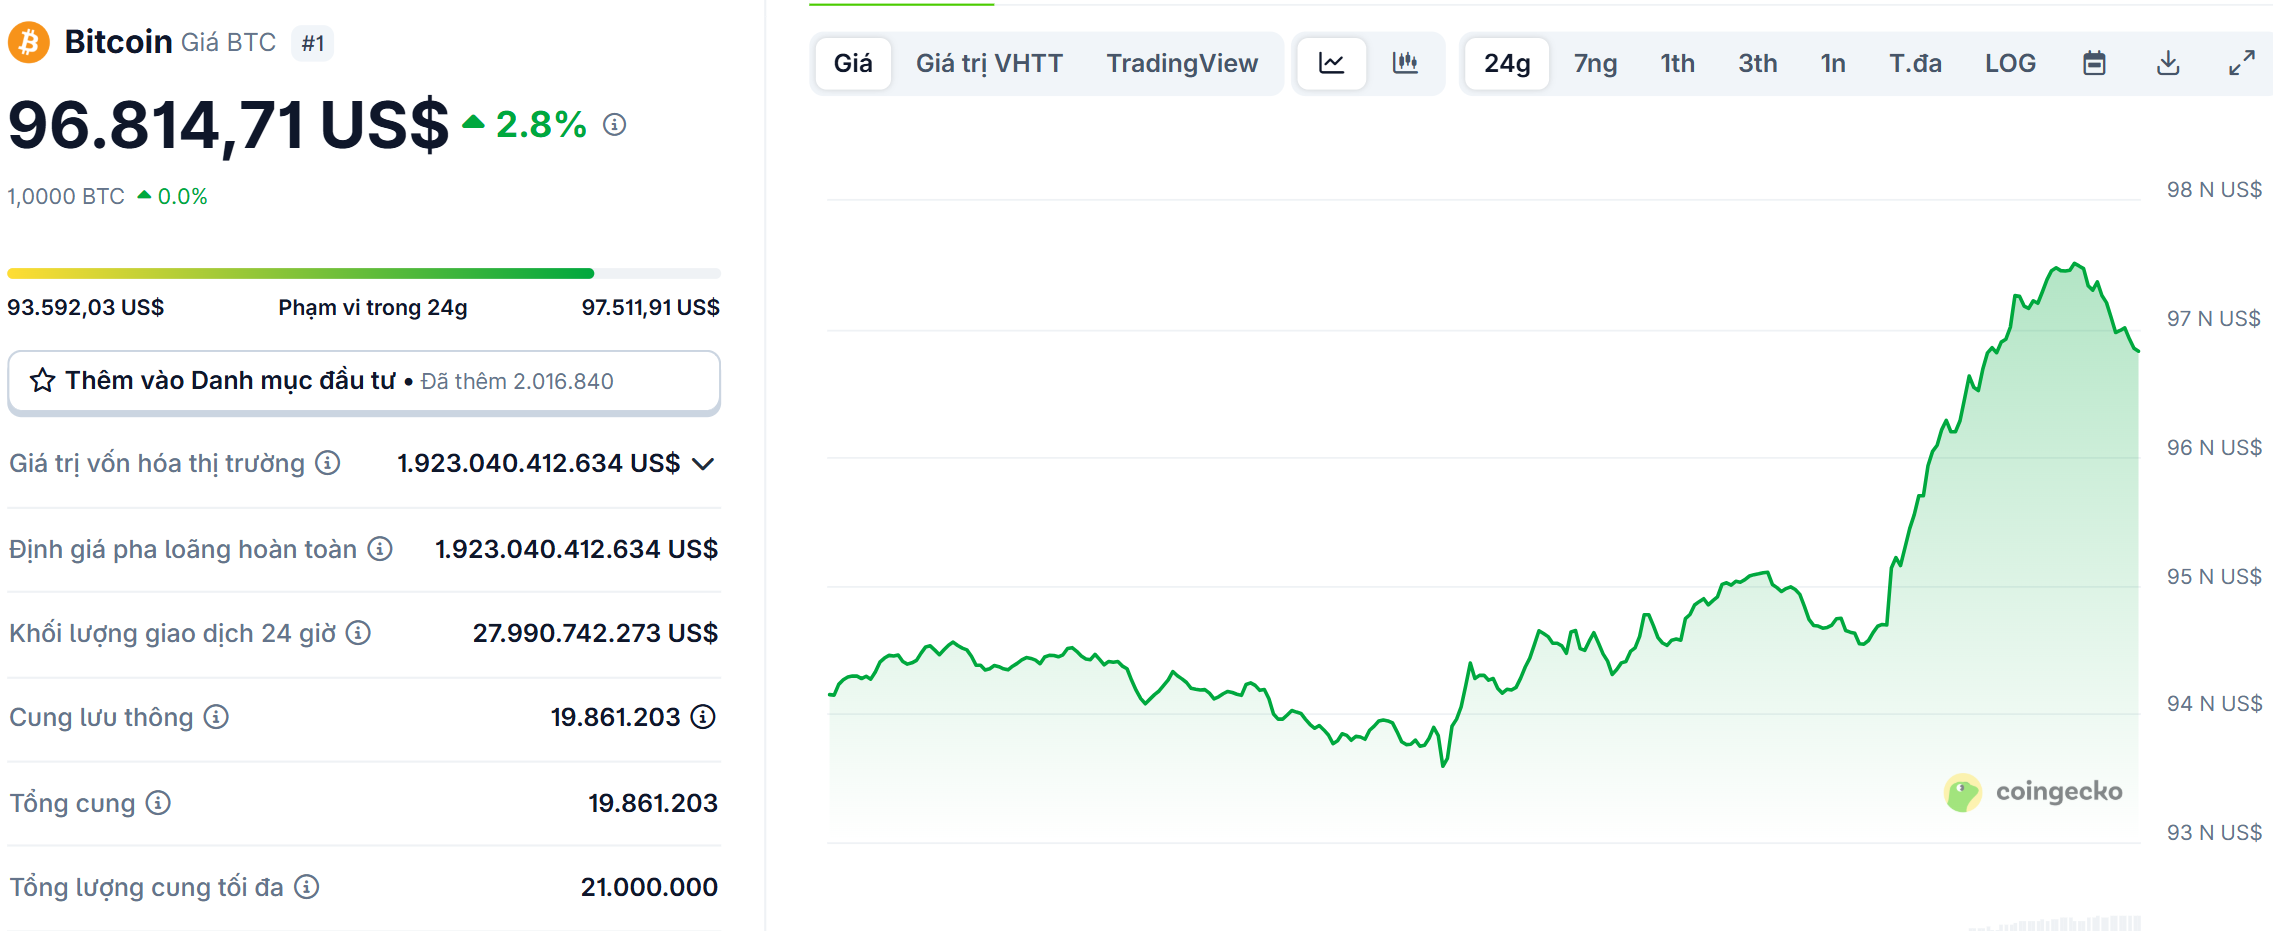The height and width of the screenshot is (931, 2273).
Task: Click the 96.814,71 US$ price text
Action: 228,126
